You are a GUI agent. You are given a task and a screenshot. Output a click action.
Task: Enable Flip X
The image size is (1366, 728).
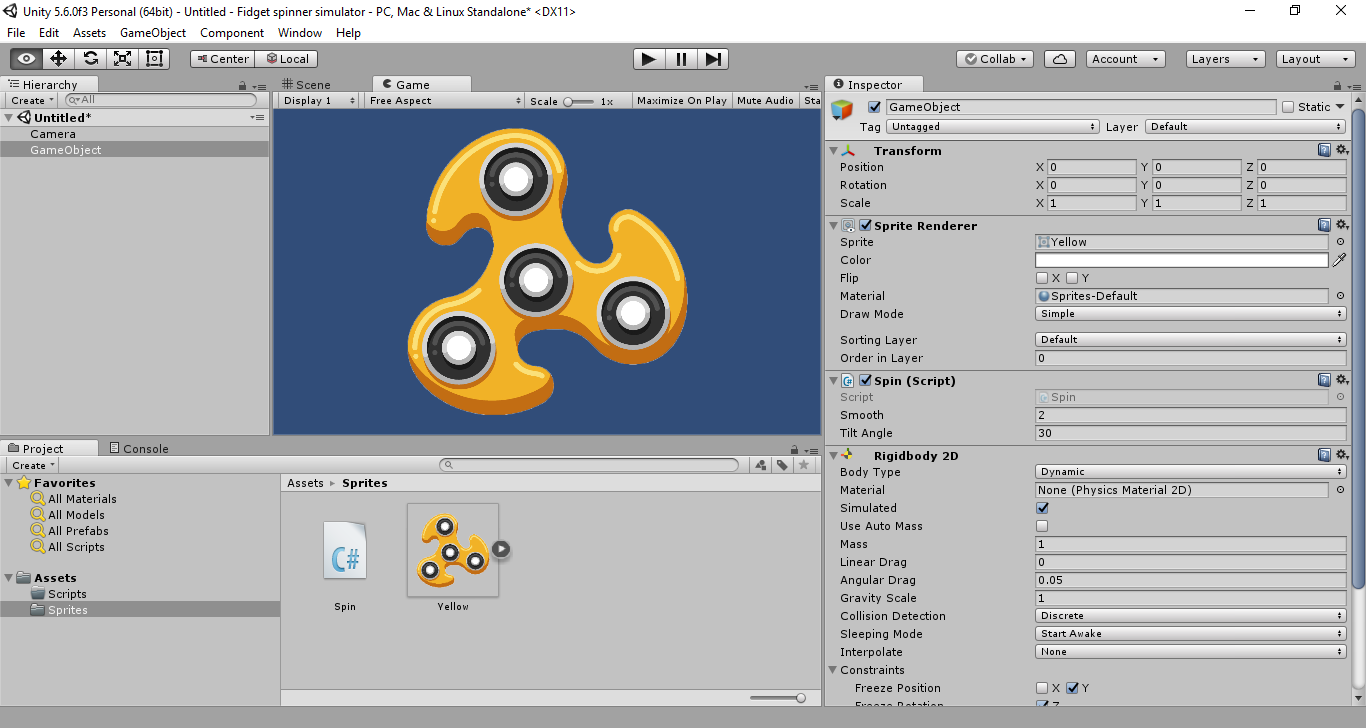[1042, 278]
